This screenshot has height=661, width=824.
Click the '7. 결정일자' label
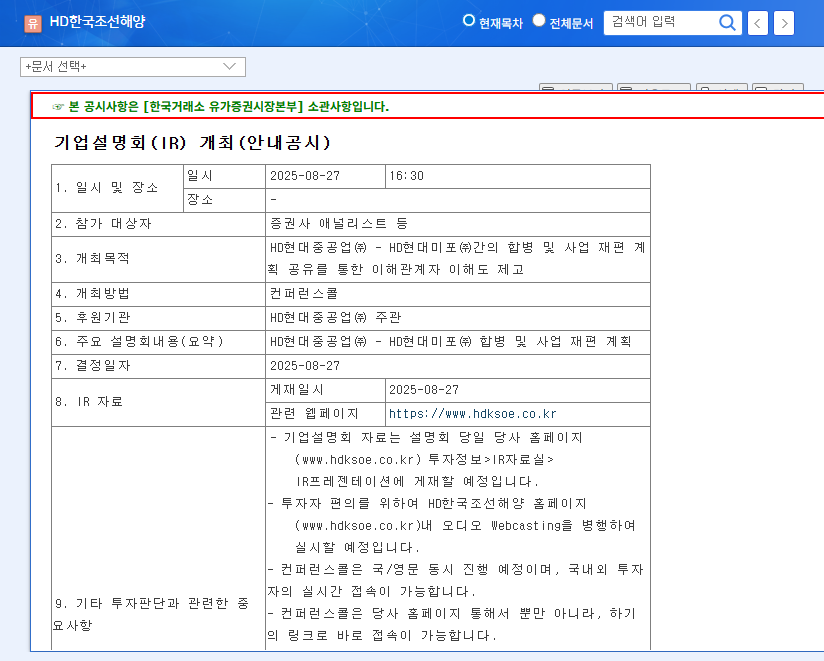tap(92, 366)
